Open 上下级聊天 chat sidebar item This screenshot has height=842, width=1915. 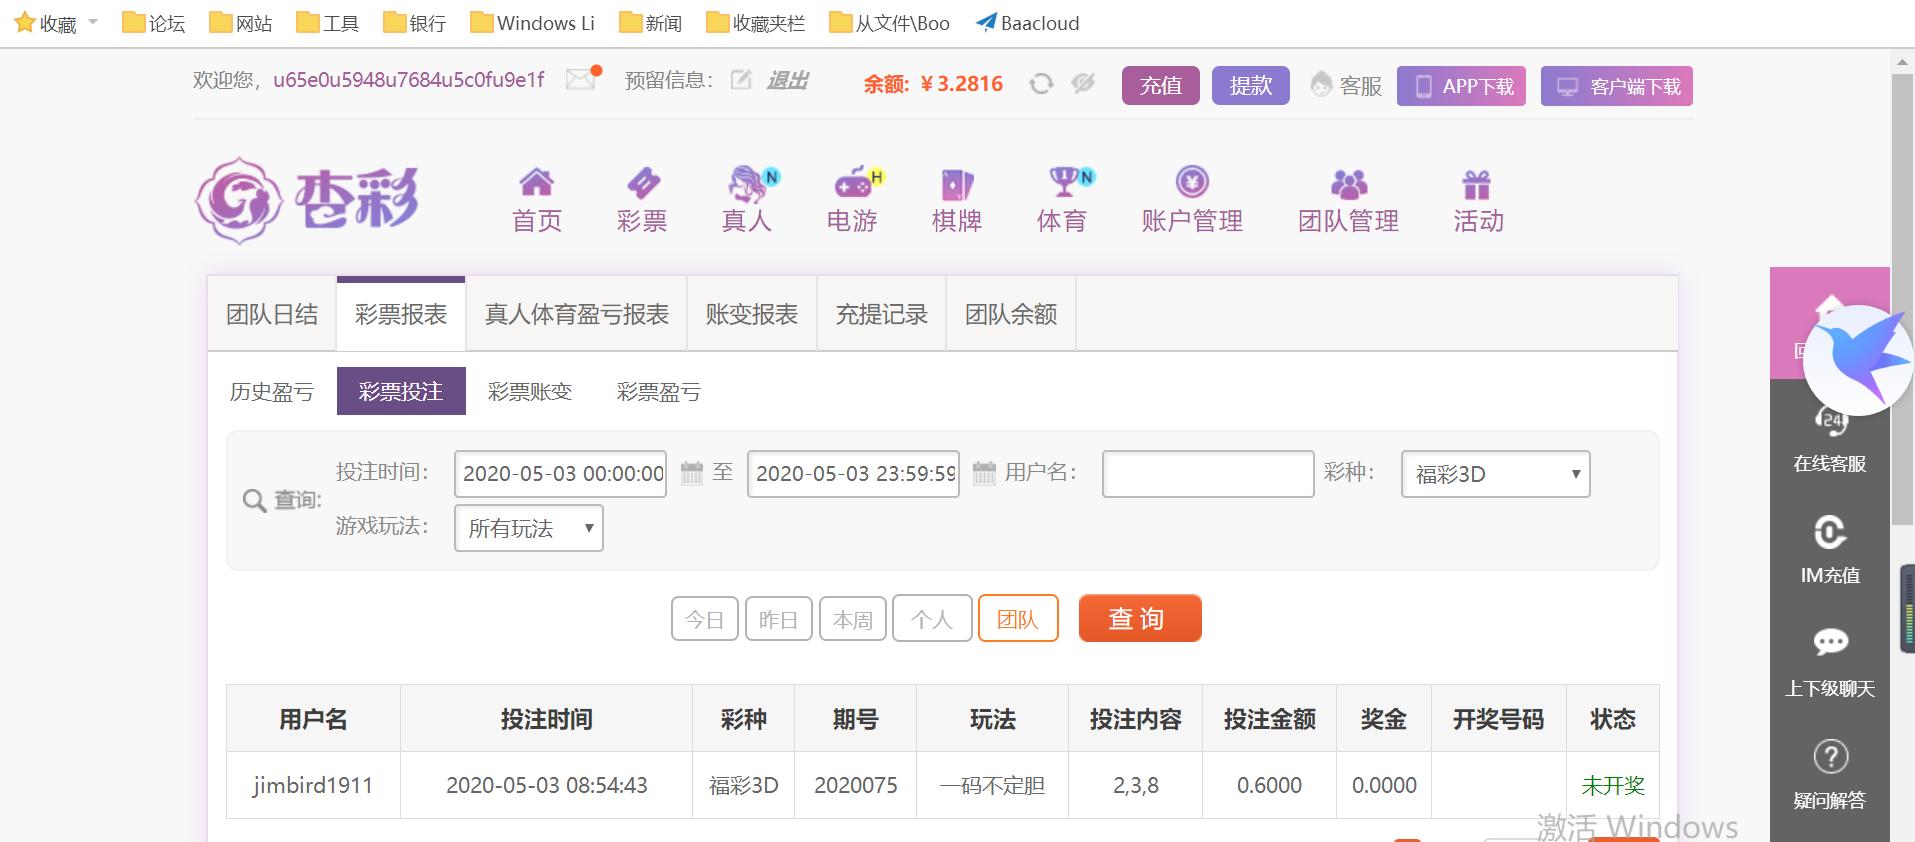pyautogui.click(x=1830, y=662)
